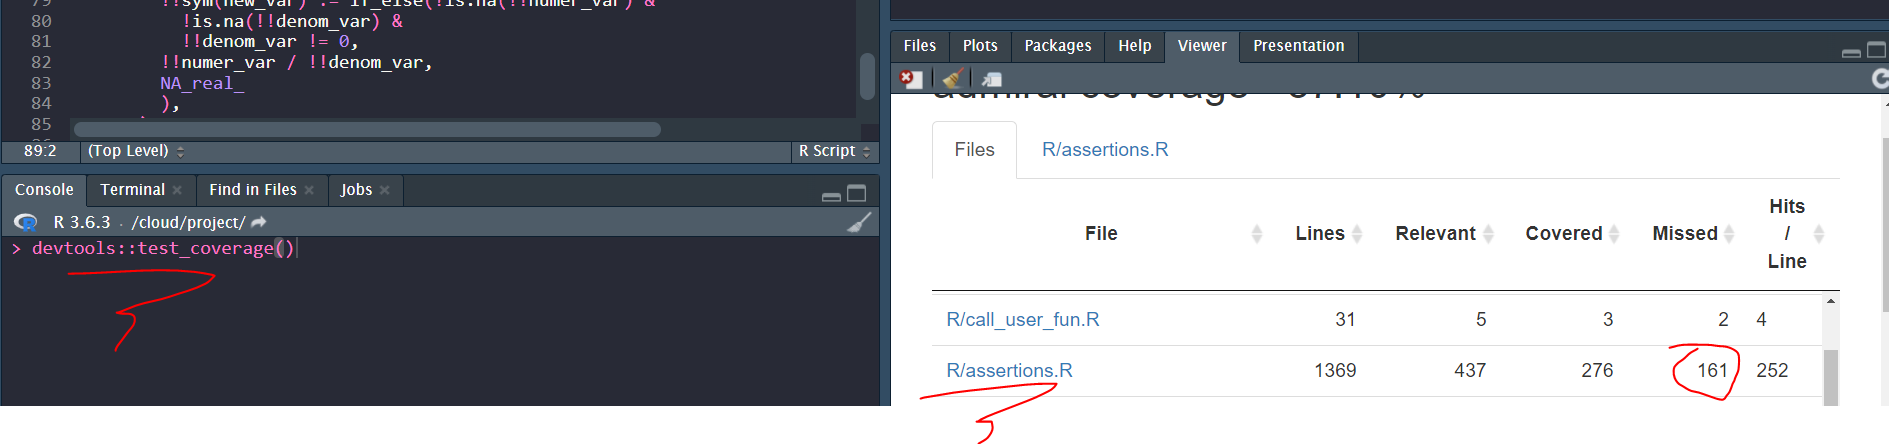Click cursor position indicator 89:2
This screenshot has width=1889, height=444.
coord(40,151)
